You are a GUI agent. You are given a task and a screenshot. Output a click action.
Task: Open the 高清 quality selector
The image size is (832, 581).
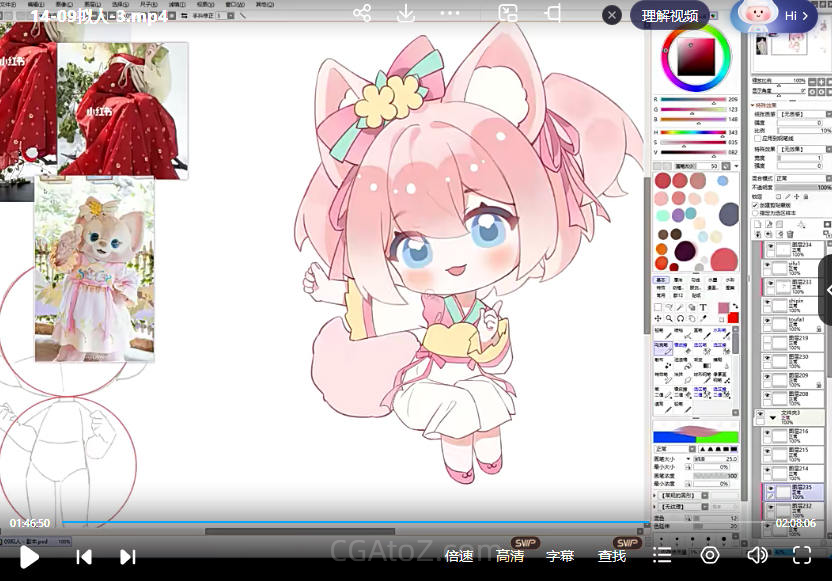tap(510, 556)
